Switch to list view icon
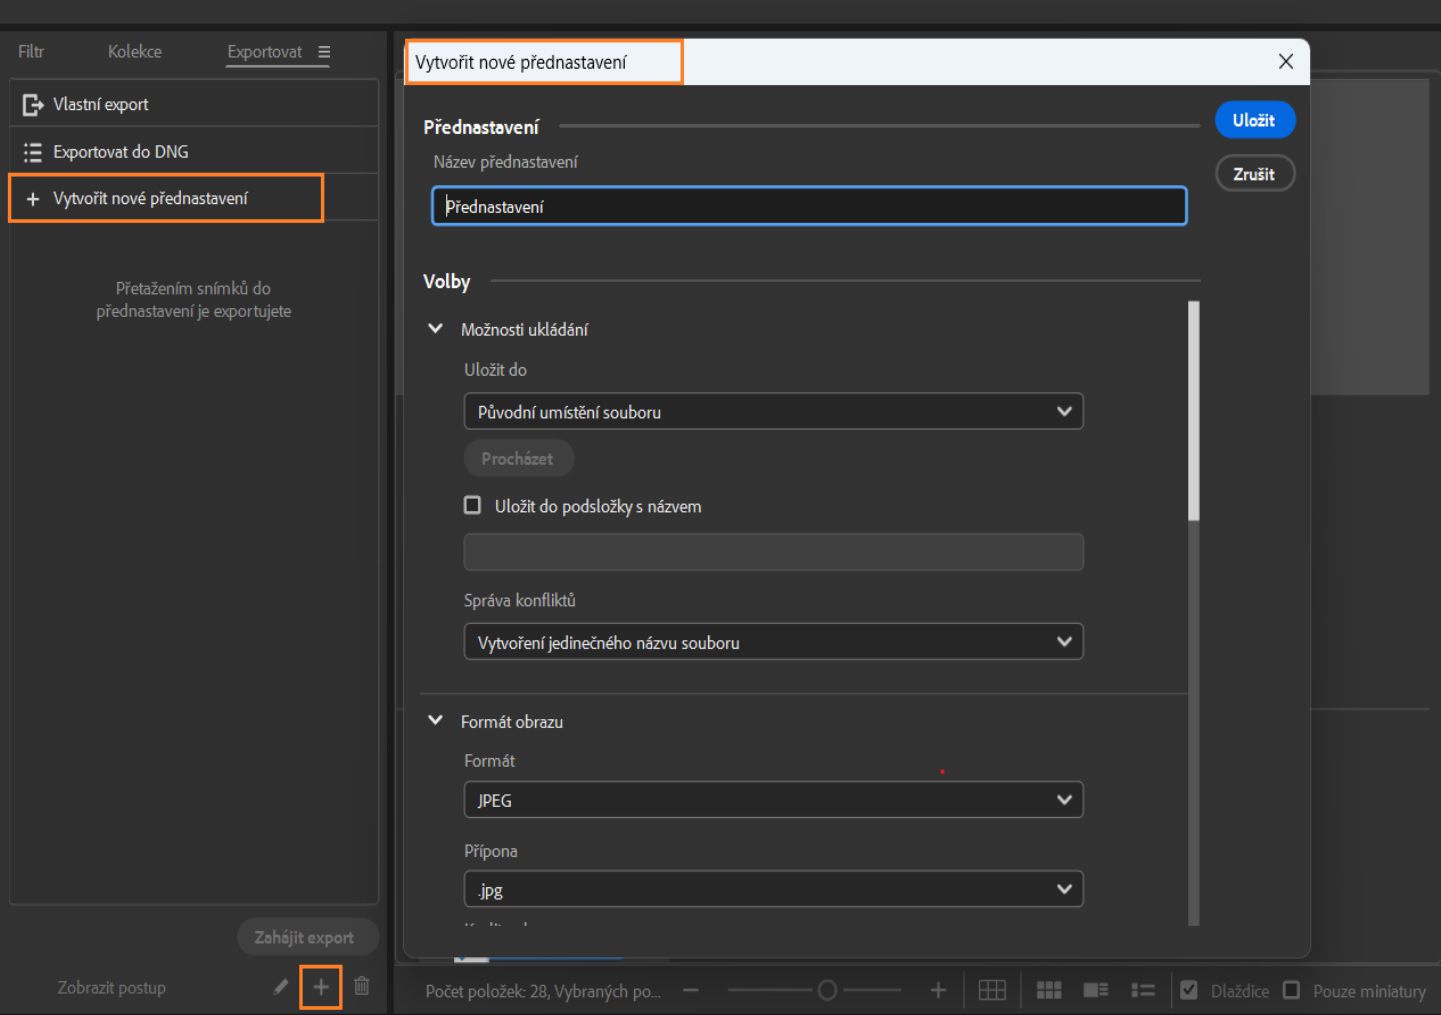Screen dimensions: 1441x1015 1143,990
